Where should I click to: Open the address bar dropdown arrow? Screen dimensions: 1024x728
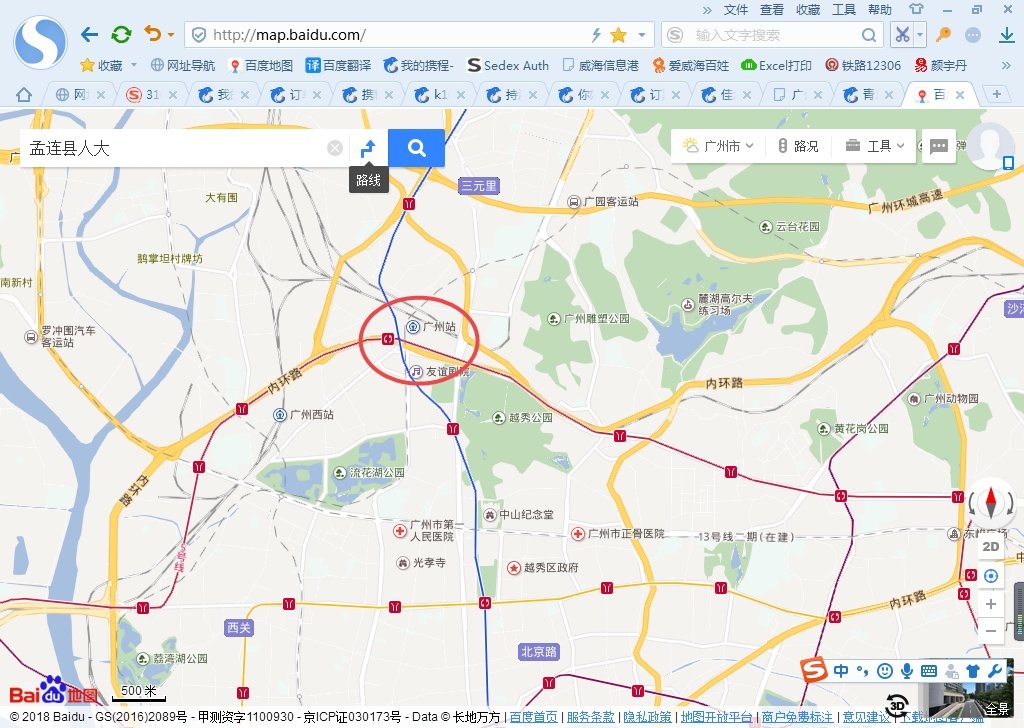[642, 35]
